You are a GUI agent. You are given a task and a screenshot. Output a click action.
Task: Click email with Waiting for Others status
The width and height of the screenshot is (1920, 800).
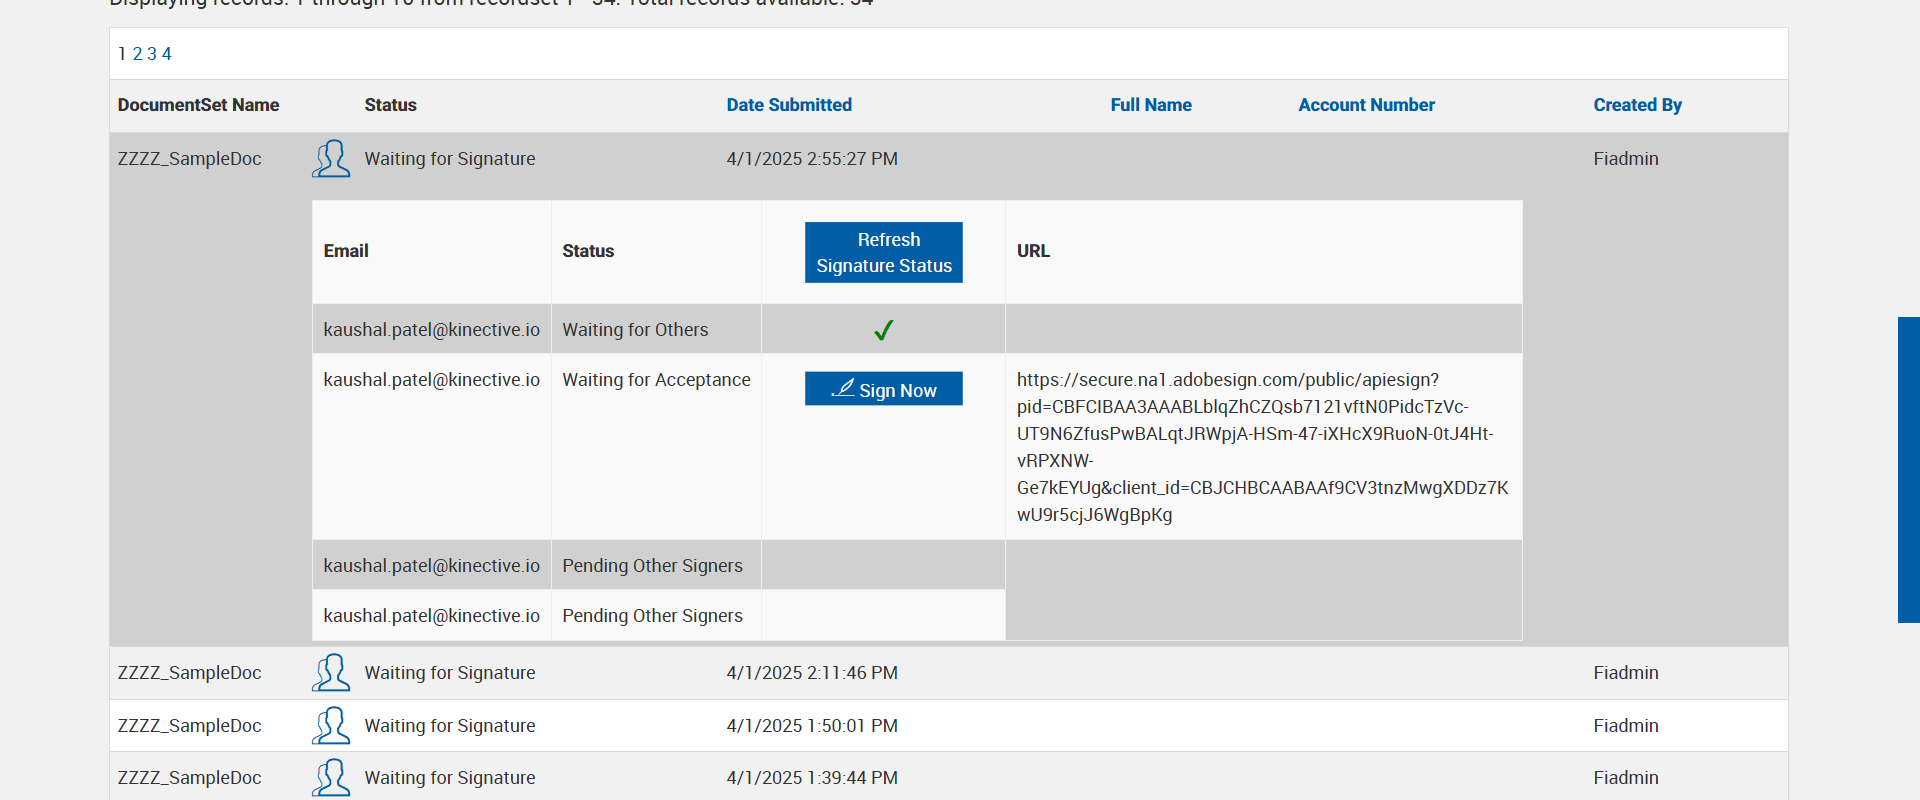(x=431, y=330)
